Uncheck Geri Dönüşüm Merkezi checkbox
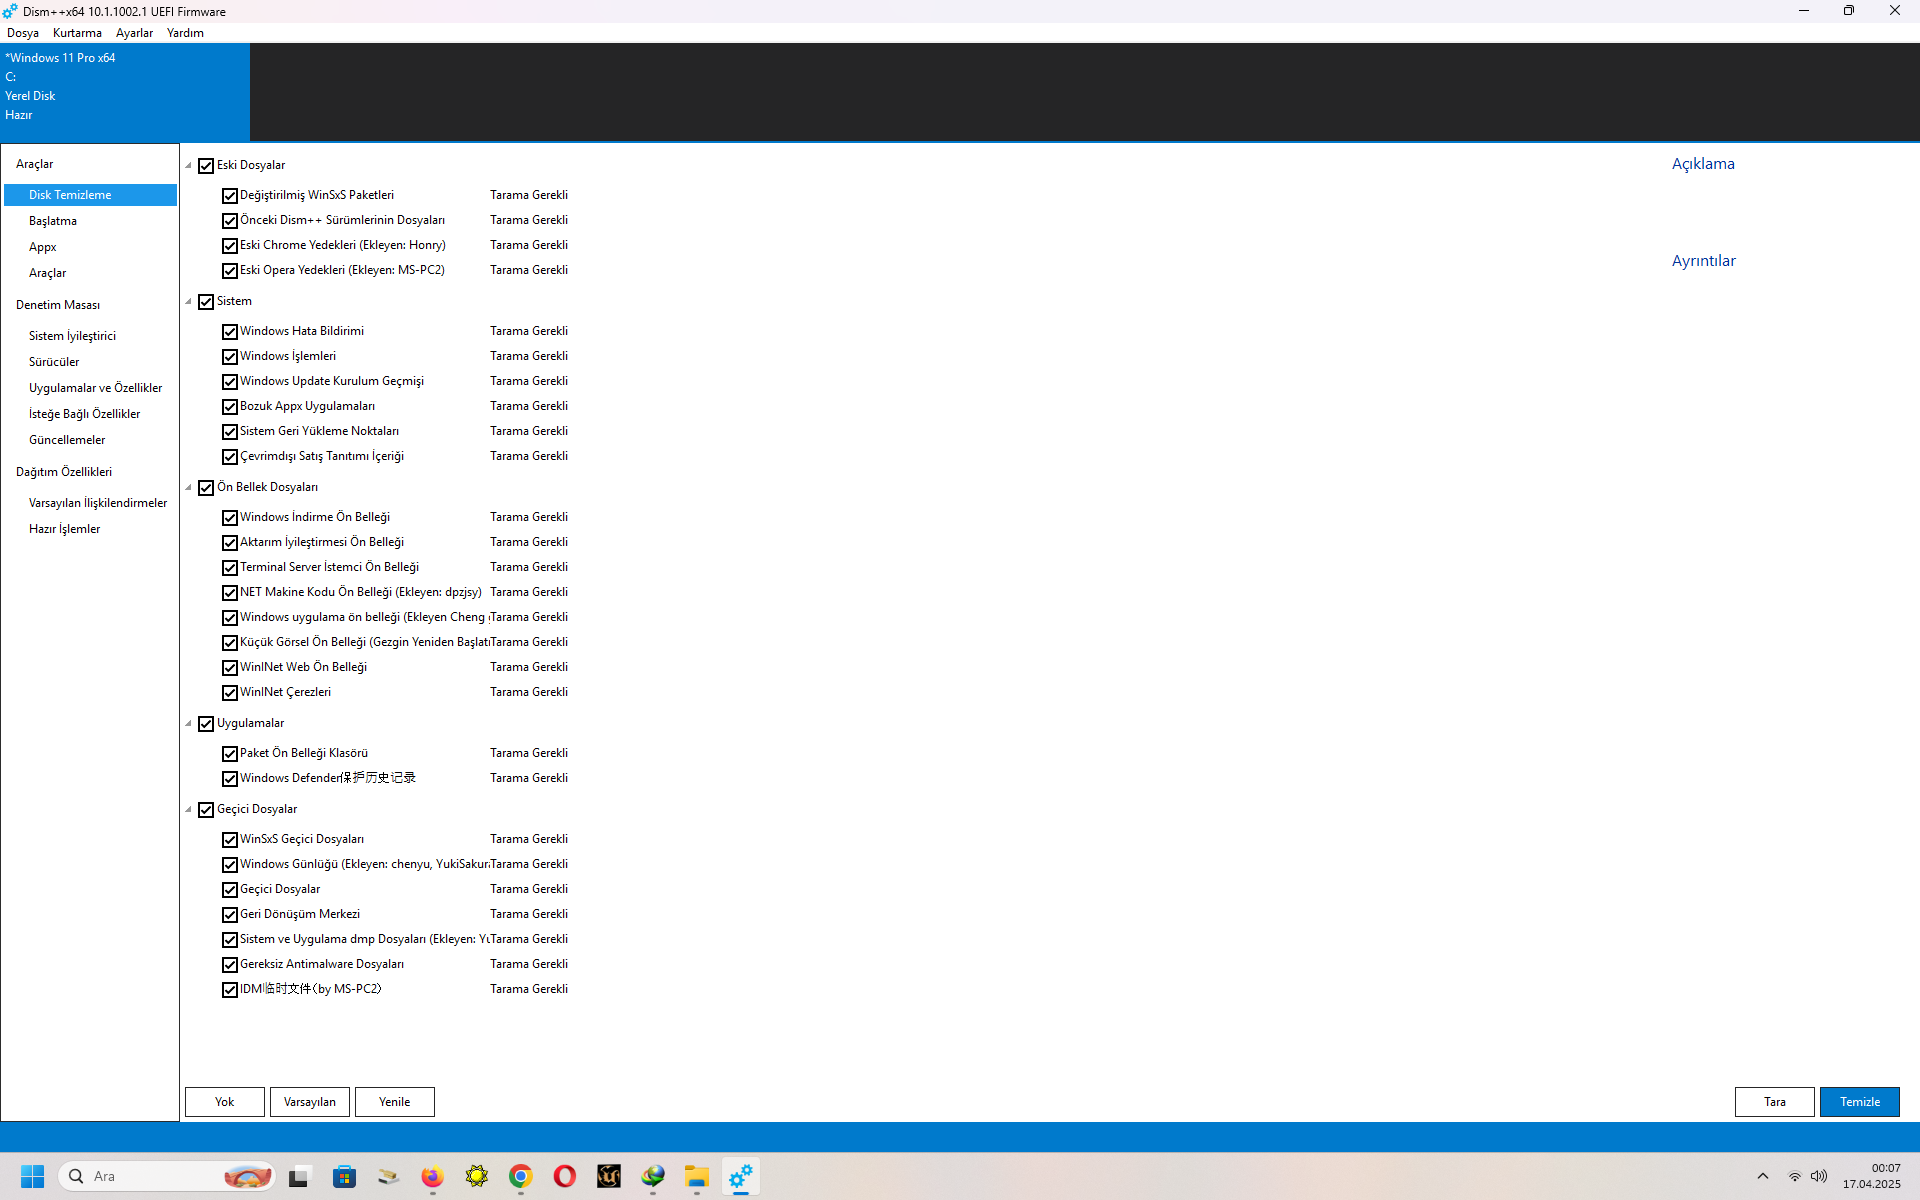 (x=230, y=915)
